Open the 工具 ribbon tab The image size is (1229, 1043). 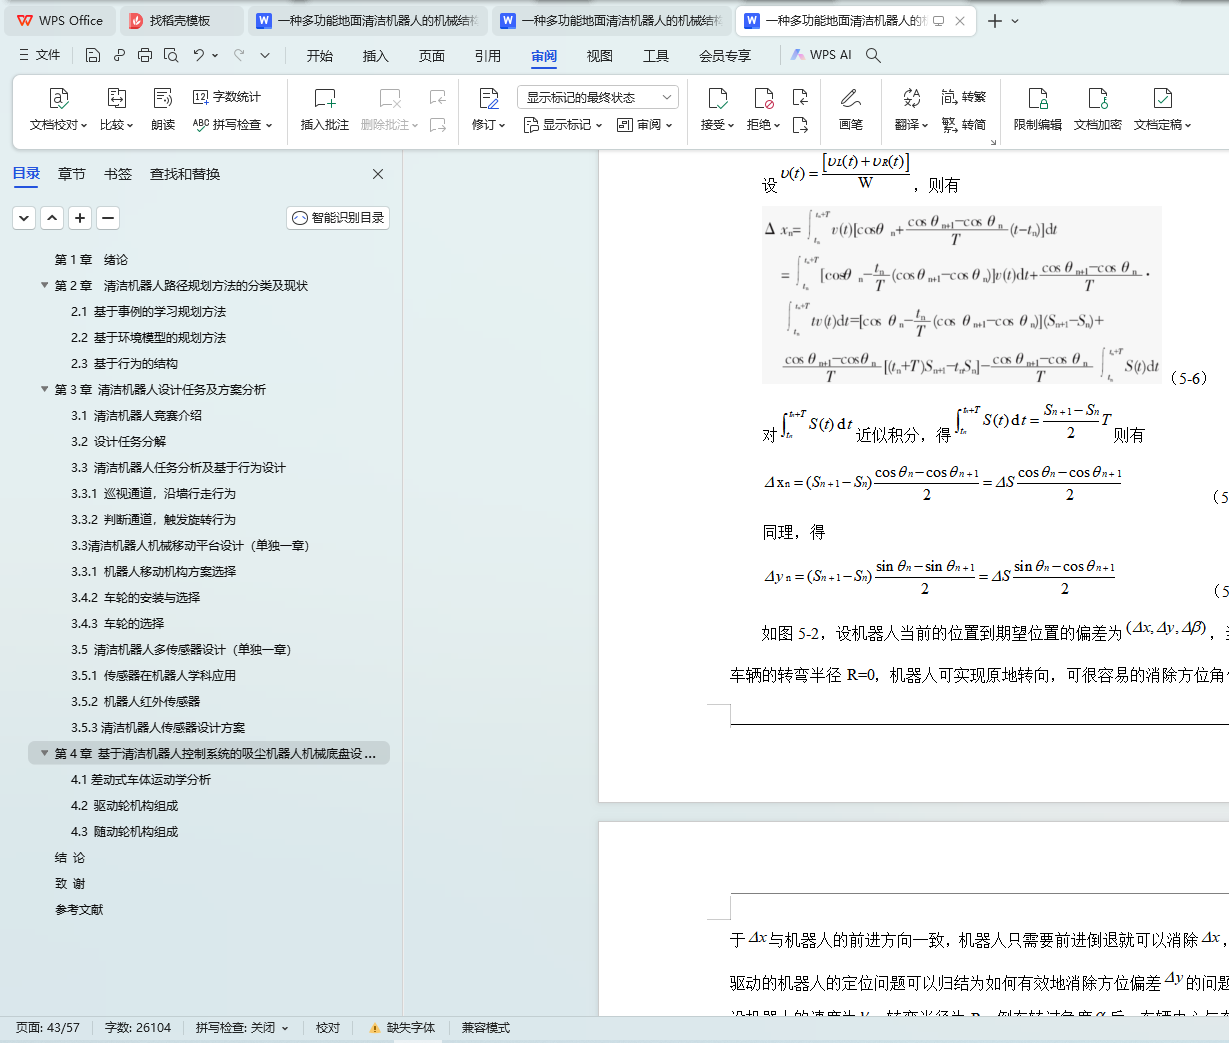656,56
